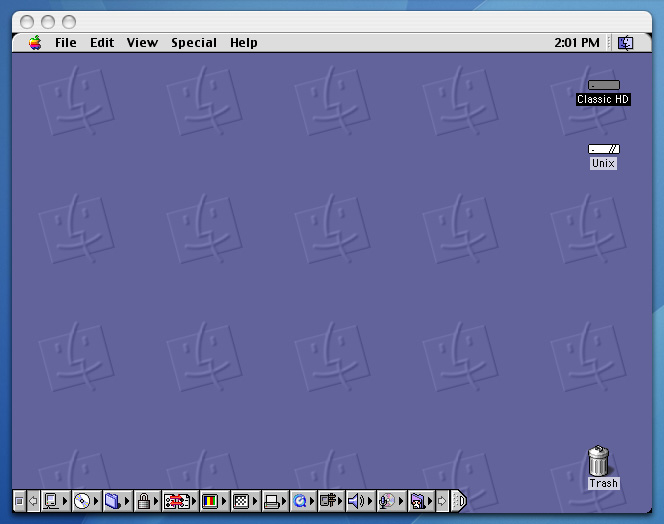Open the Finder application menu icon
The image size is (664, 524).
625,43
